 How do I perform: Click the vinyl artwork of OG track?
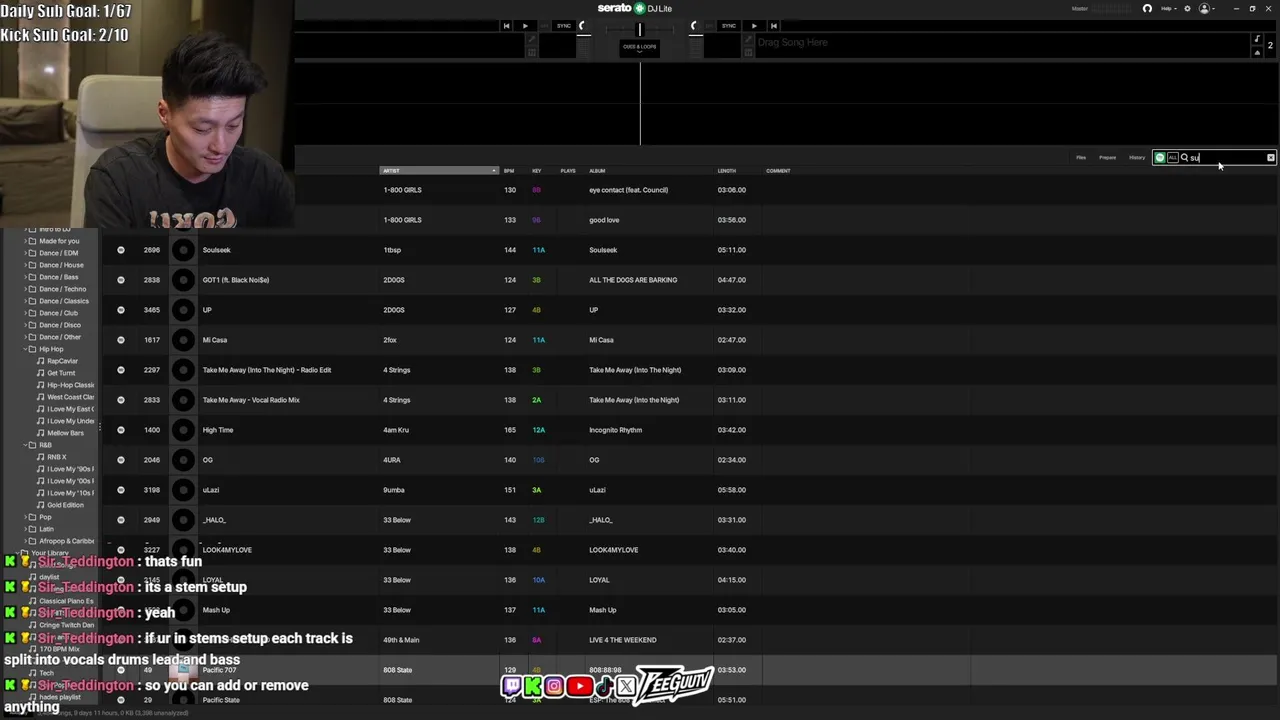coord(183,460)
